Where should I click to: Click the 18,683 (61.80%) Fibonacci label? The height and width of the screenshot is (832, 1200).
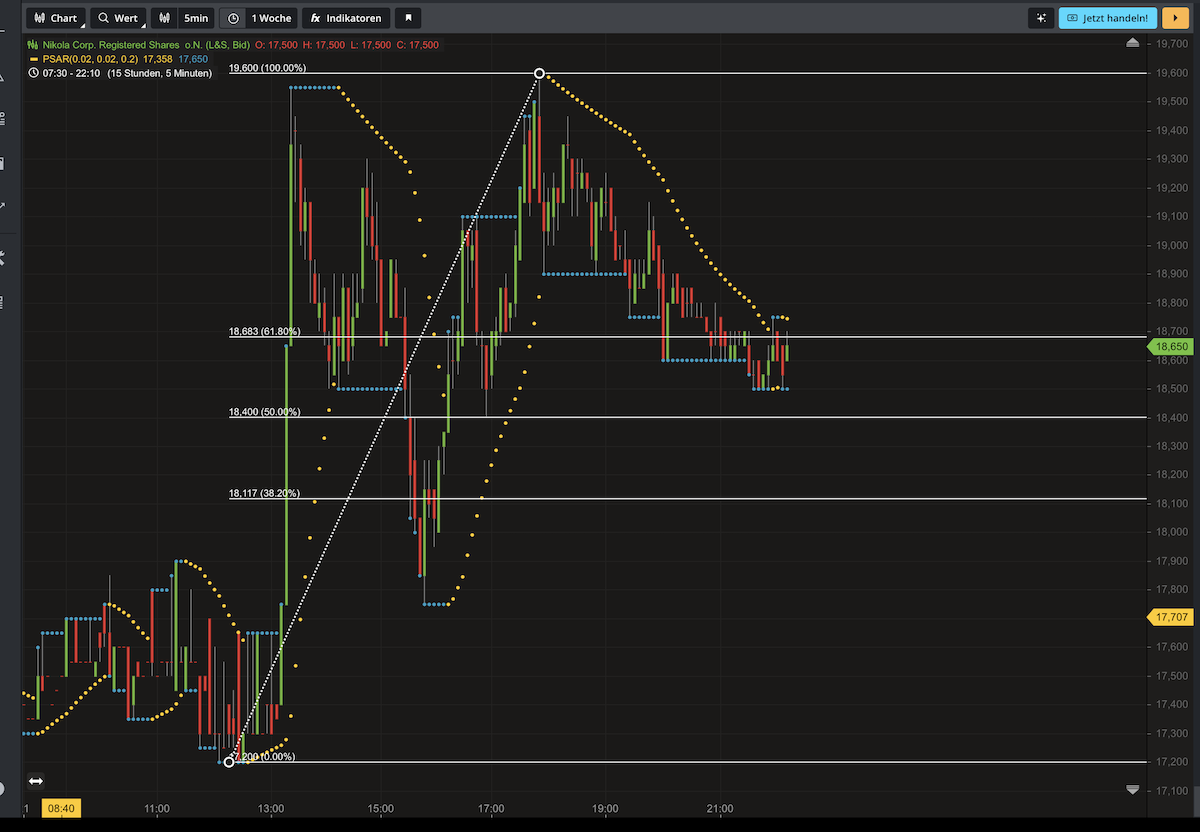coord(265,331)
